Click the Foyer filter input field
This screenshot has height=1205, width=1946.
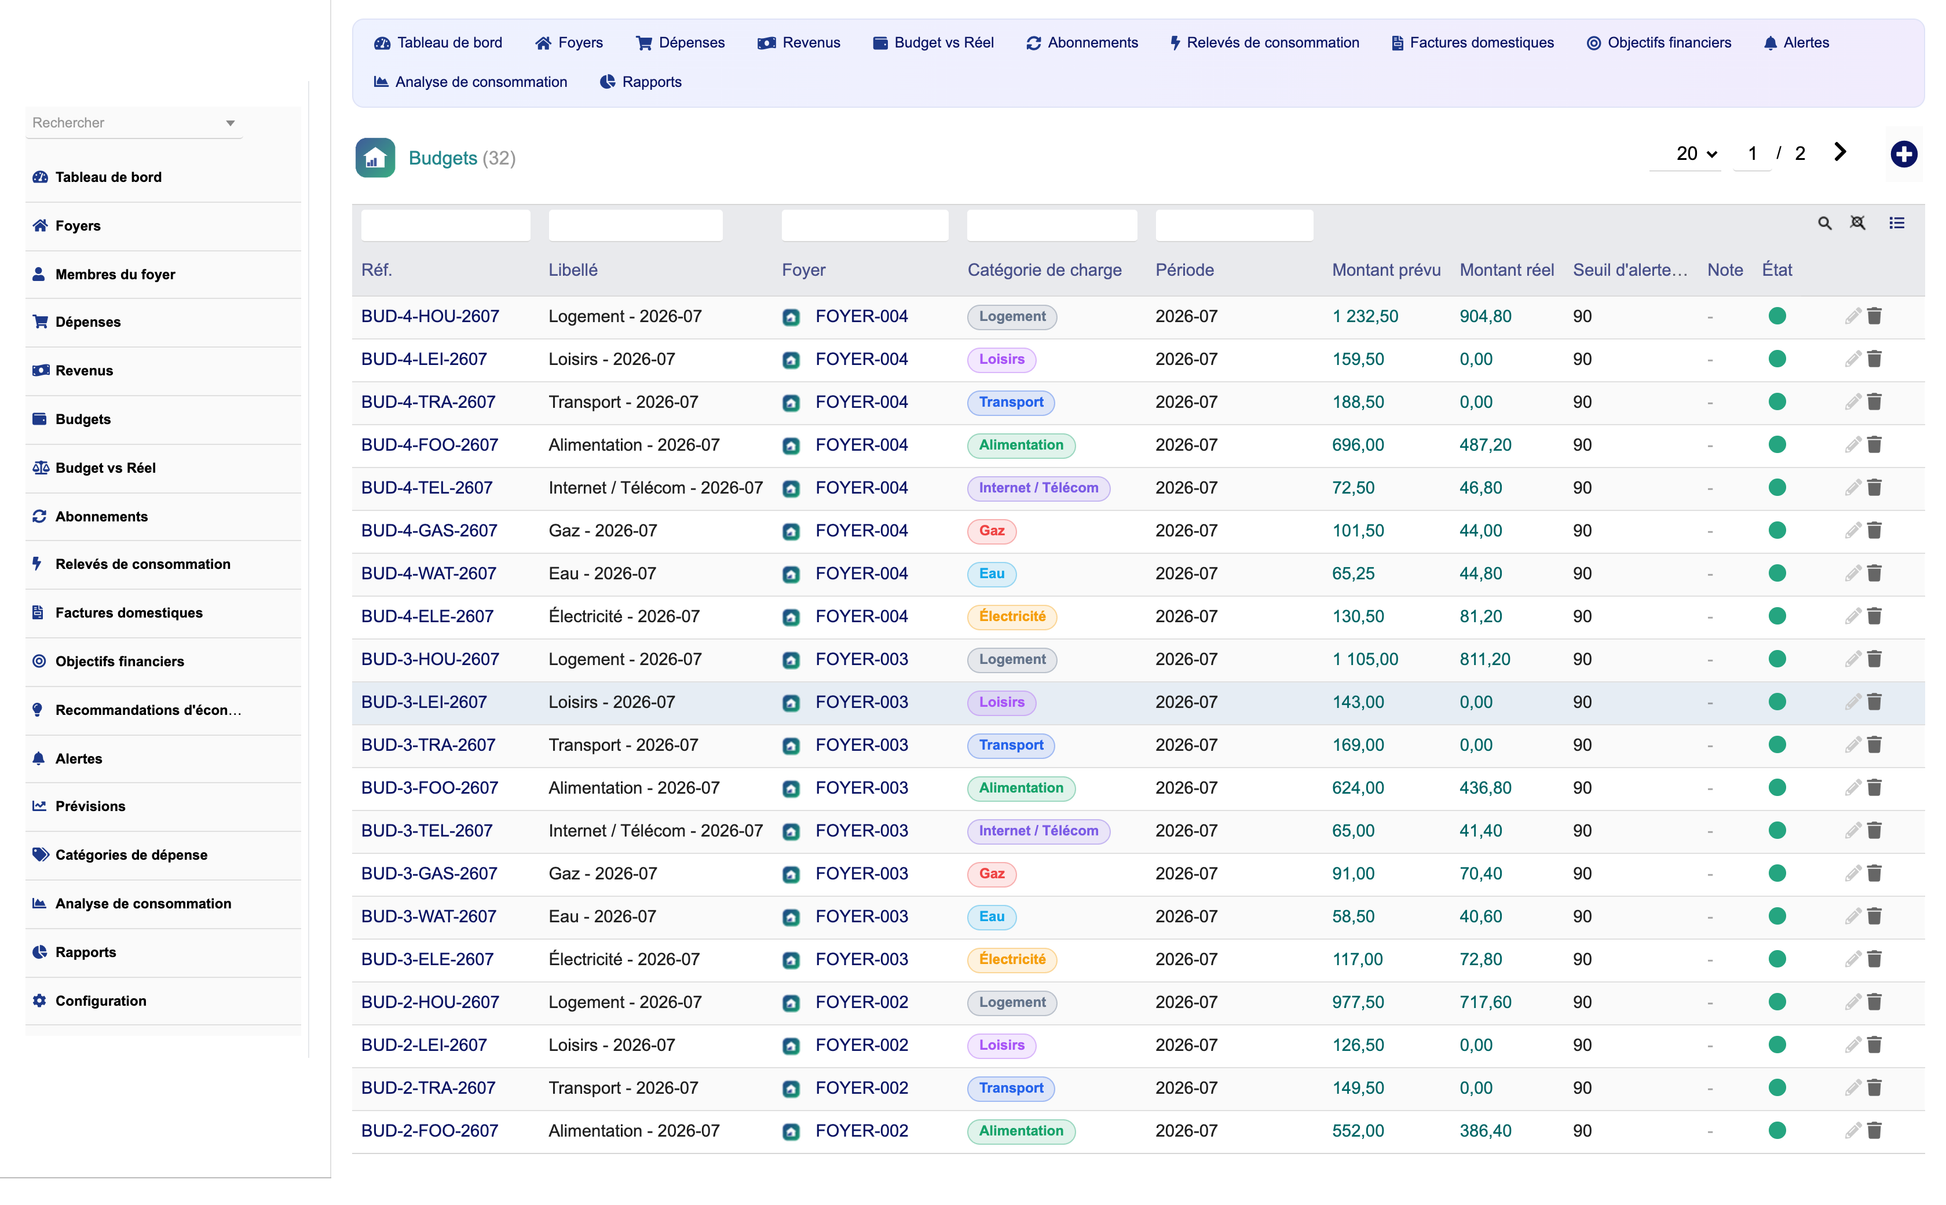(x=865, y=225)
